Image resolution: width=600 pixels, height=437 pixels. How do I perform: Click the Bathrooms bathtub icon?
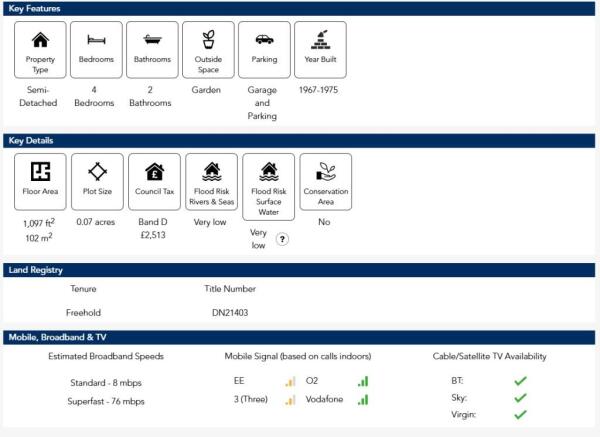(153, 40)
